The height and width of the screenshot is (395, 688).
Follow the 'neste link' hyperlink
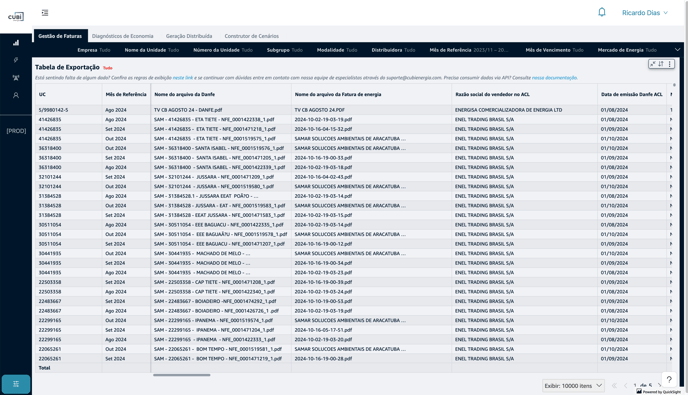(183, 78)
